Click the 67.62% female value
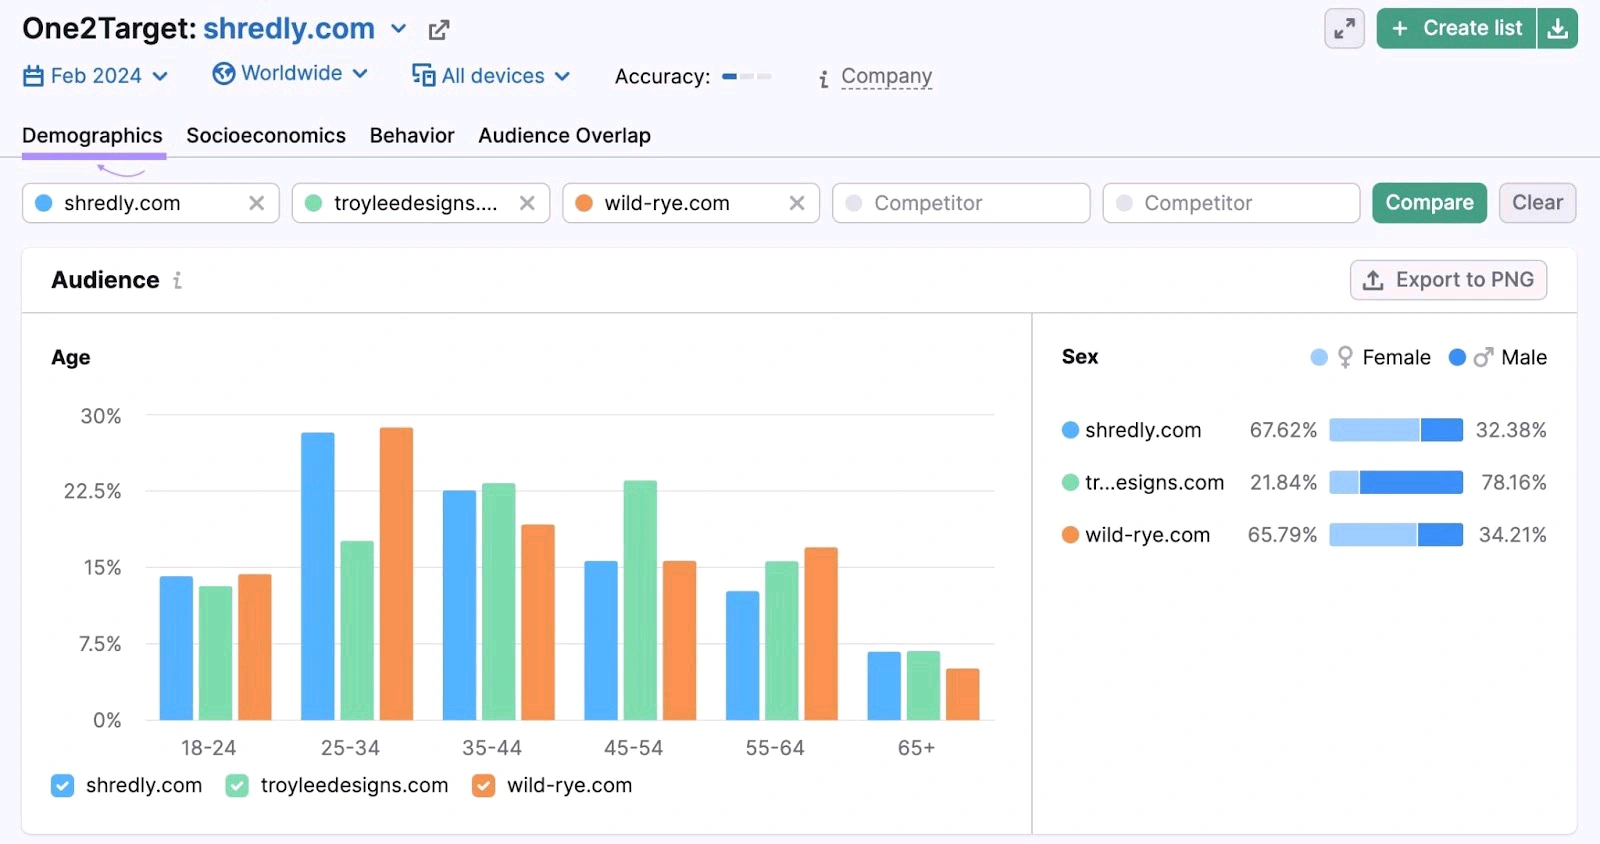Viewport: 1600px width, 844px height. (1283, 430)
